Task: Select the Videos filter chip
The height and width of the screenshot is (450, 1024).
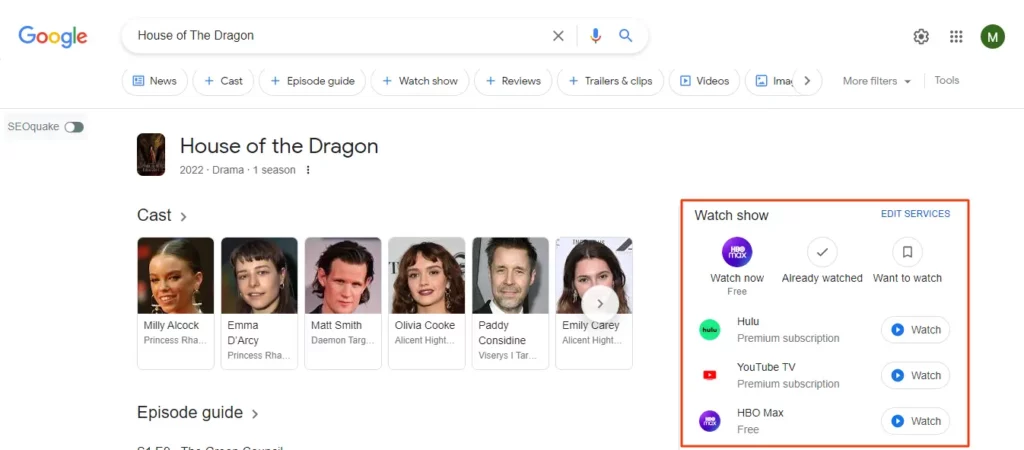Action: pyautogui.click(x=704, y=81)
